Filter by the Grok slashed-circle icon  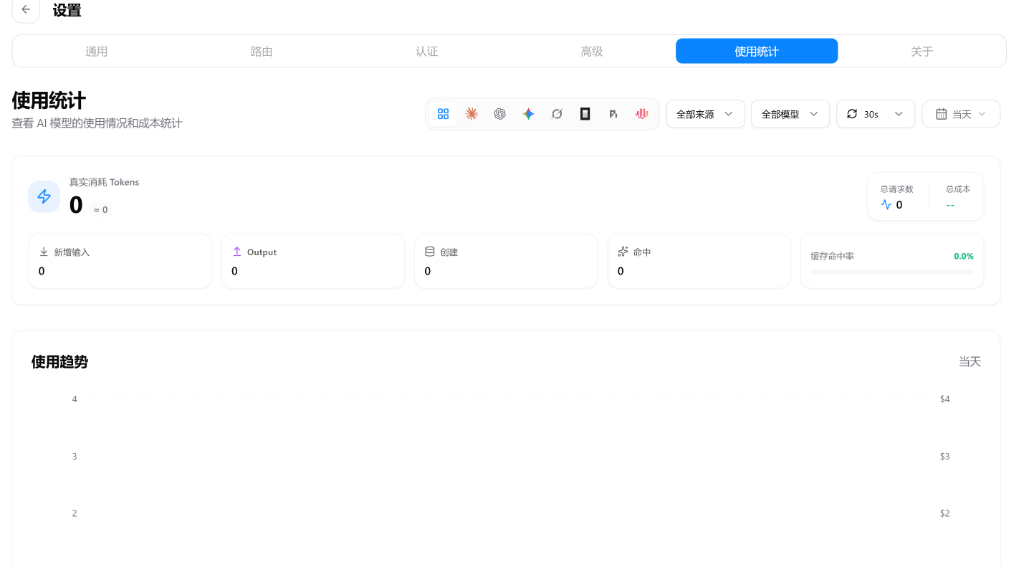tap(556, 114)
